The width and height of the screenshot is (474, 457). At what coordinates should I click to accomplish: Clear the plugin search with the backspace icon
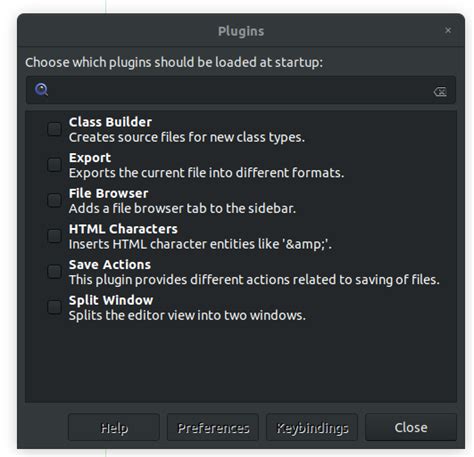tap(440, 91)
